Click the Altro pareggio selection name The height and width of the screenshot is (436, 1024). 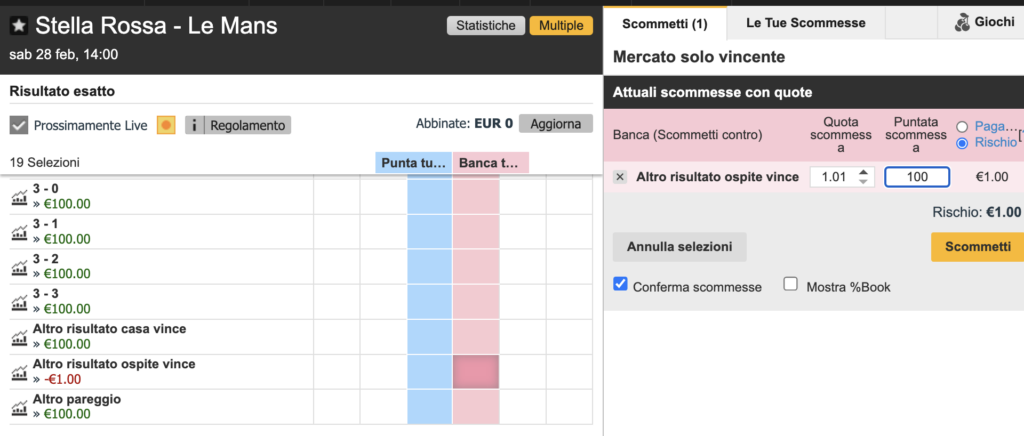pos(76,399)
